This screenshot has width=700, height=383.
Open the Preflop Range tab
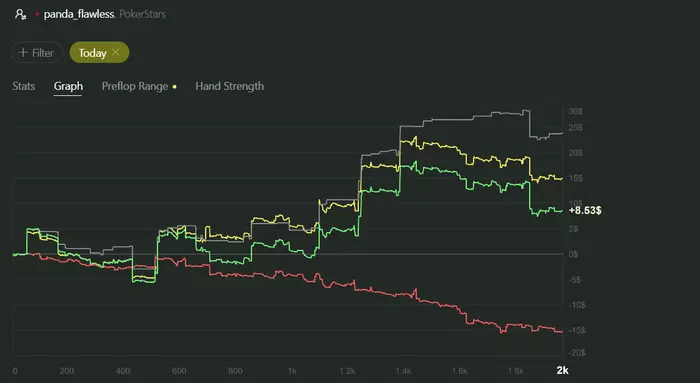135,86
